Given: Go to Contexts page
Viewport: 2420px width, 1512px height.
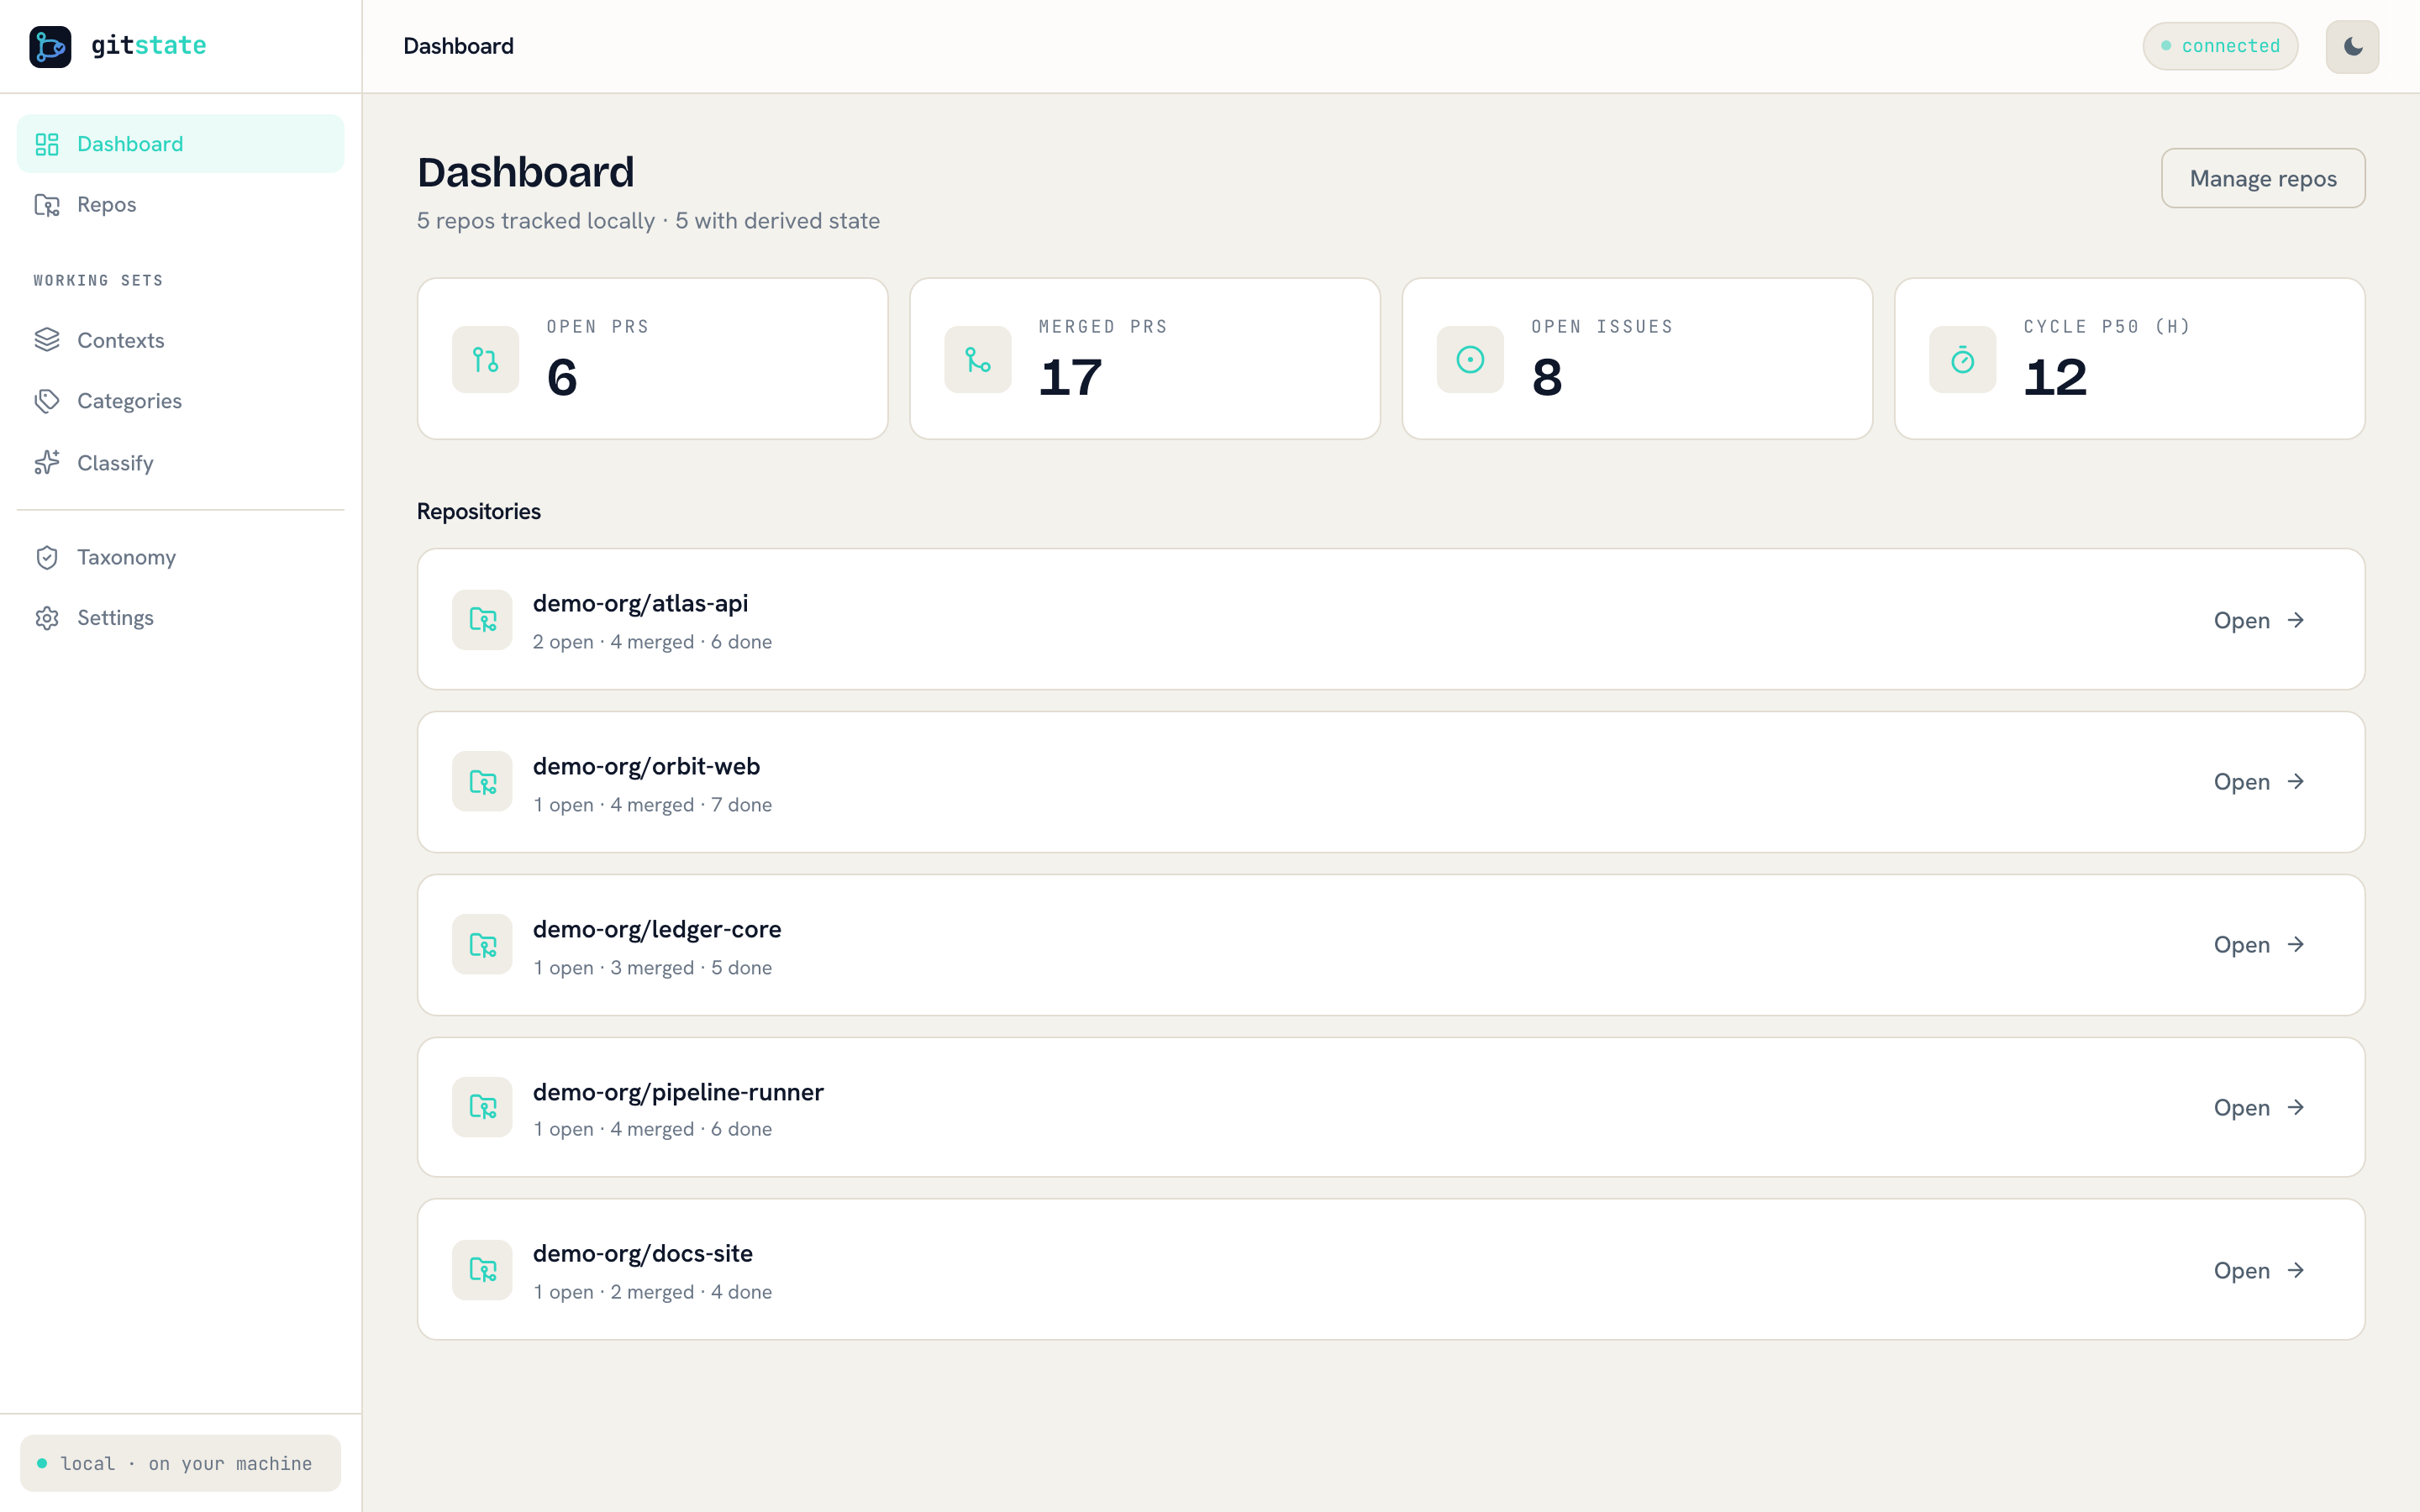Looking at the screenshot, I should click(x=180, y=341).
